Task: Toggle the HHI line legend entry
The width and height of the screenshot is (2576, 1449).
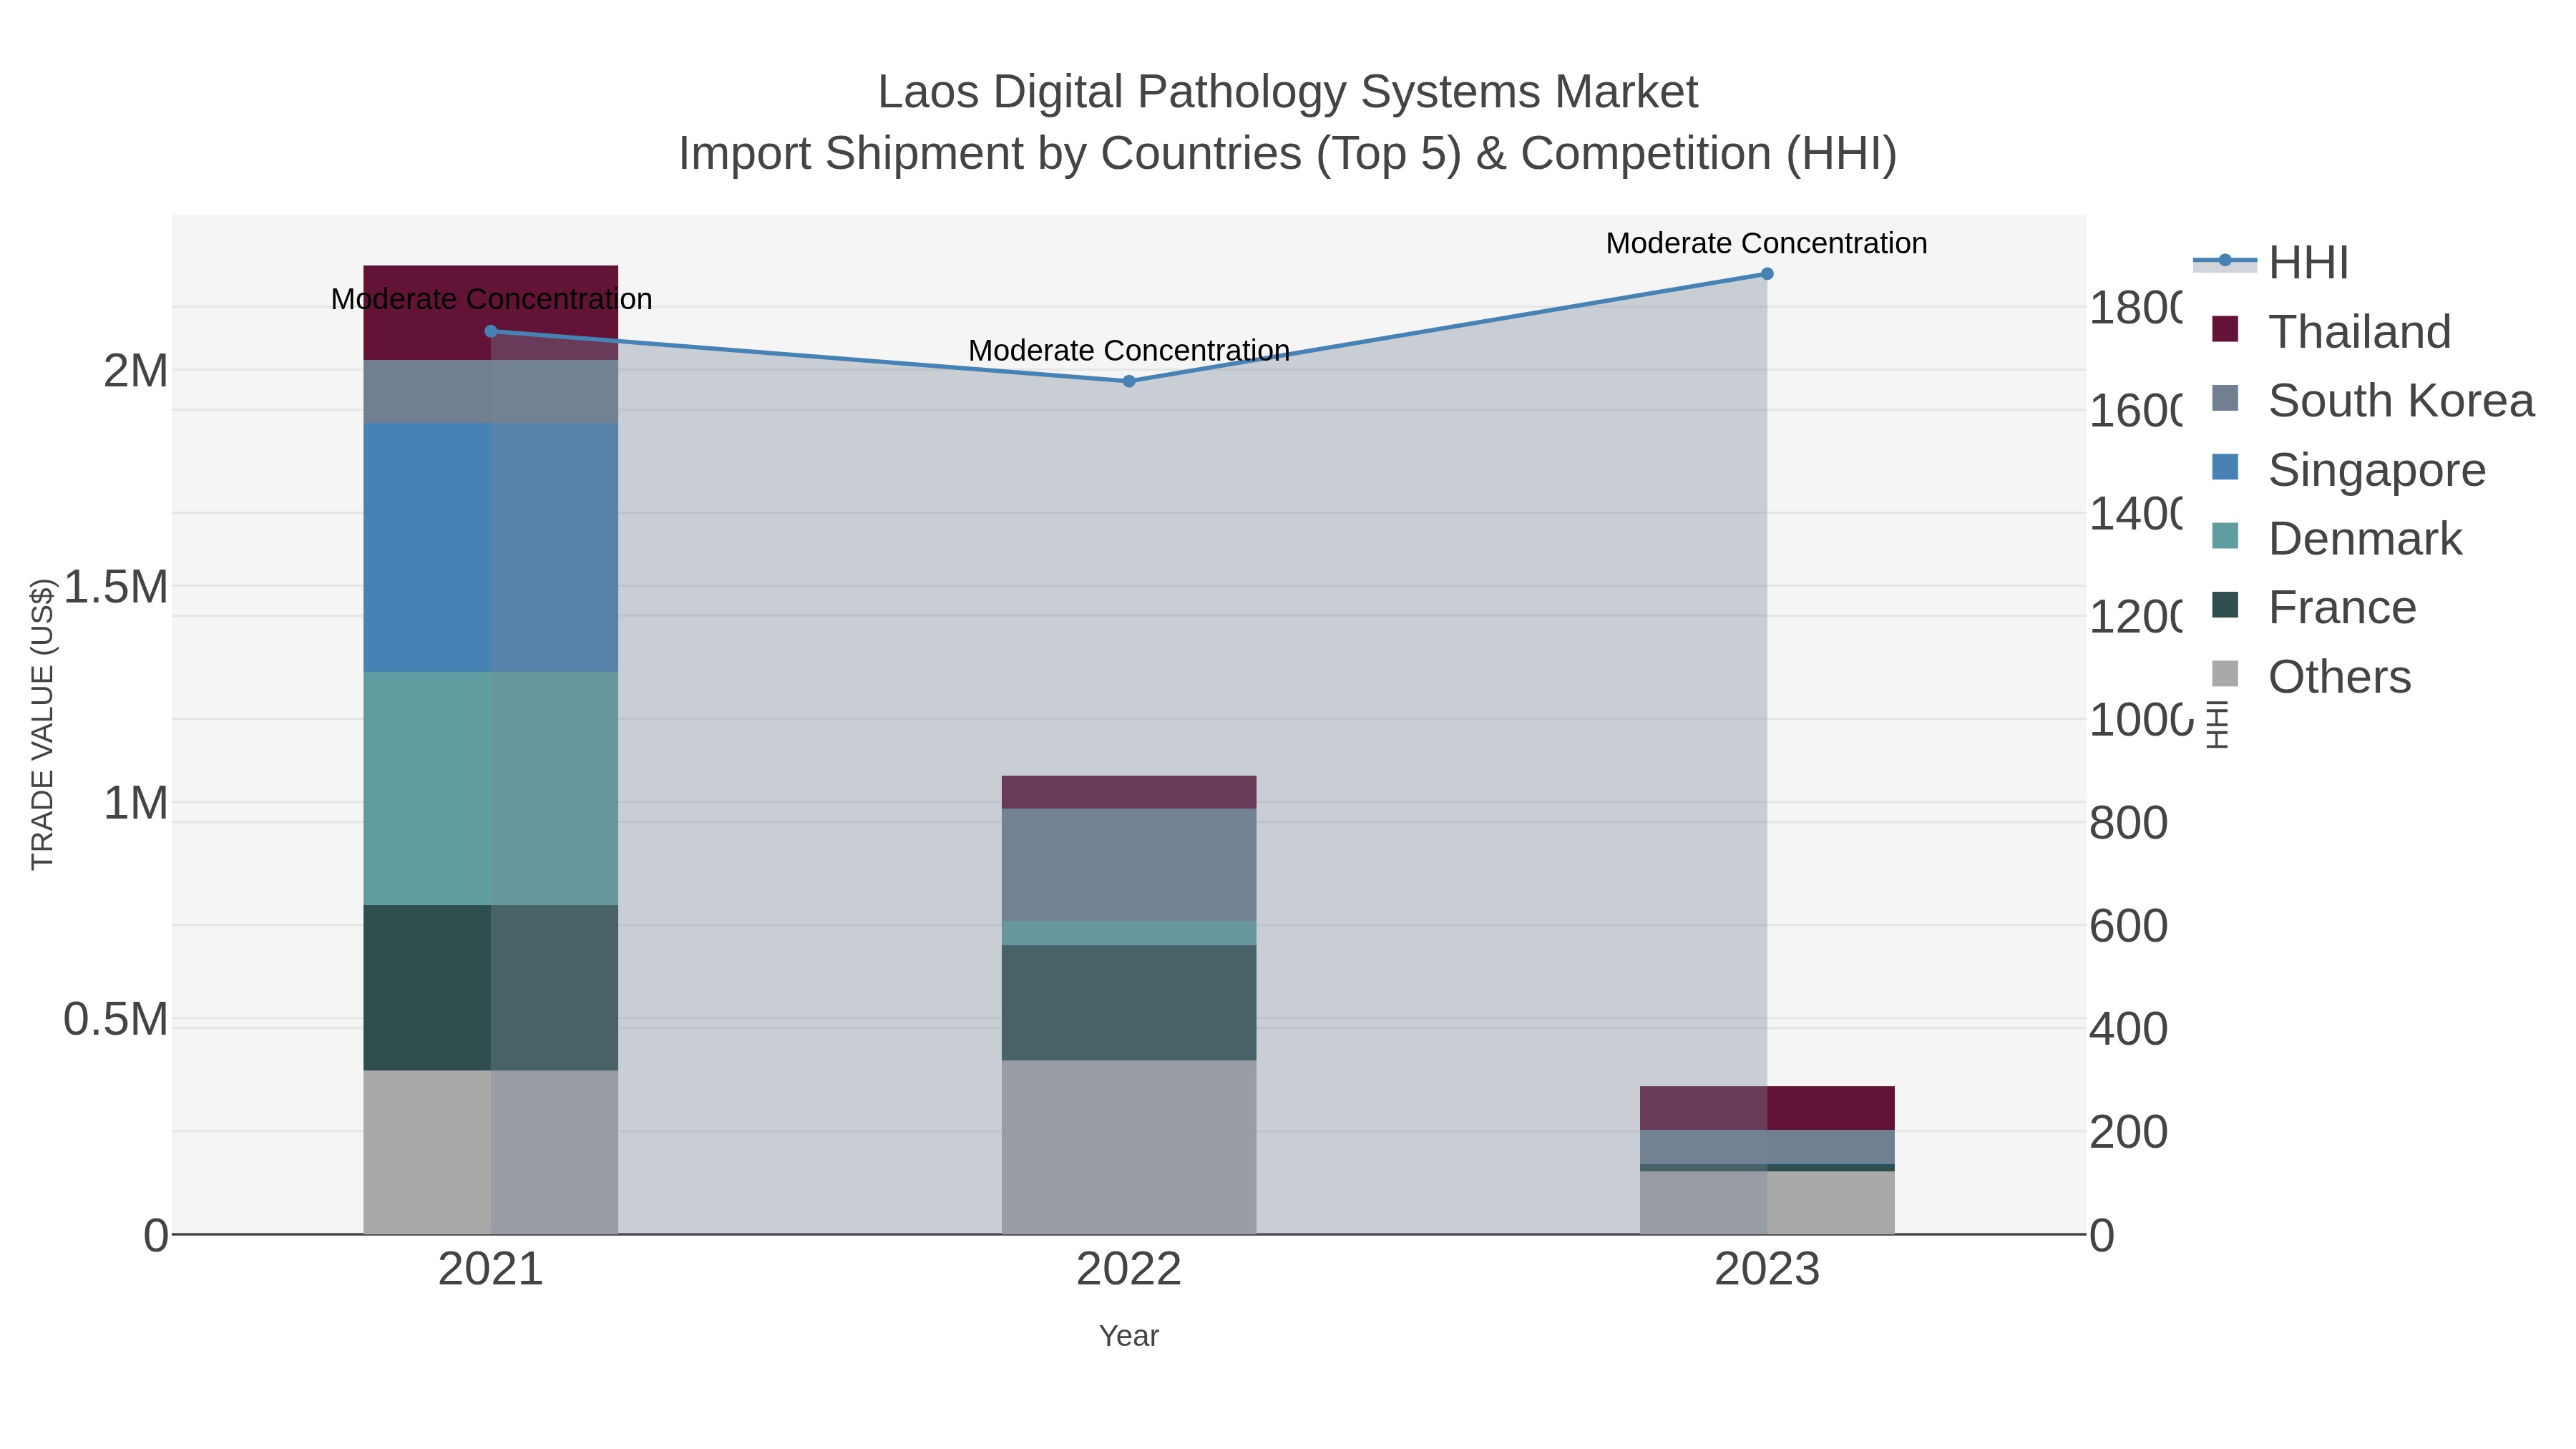Action: (x=2271, y=263)
